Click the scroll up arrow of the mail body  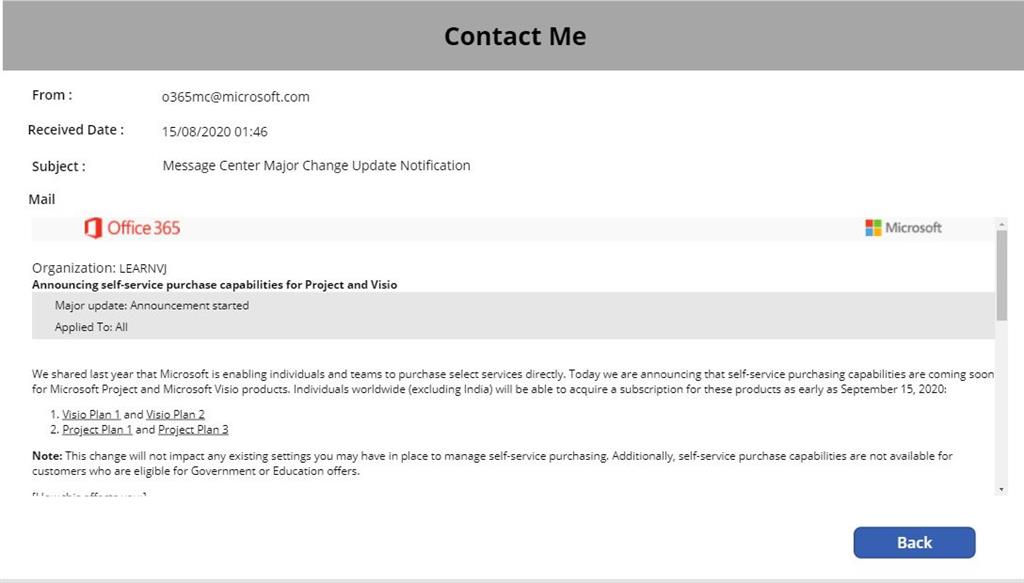1002,225
